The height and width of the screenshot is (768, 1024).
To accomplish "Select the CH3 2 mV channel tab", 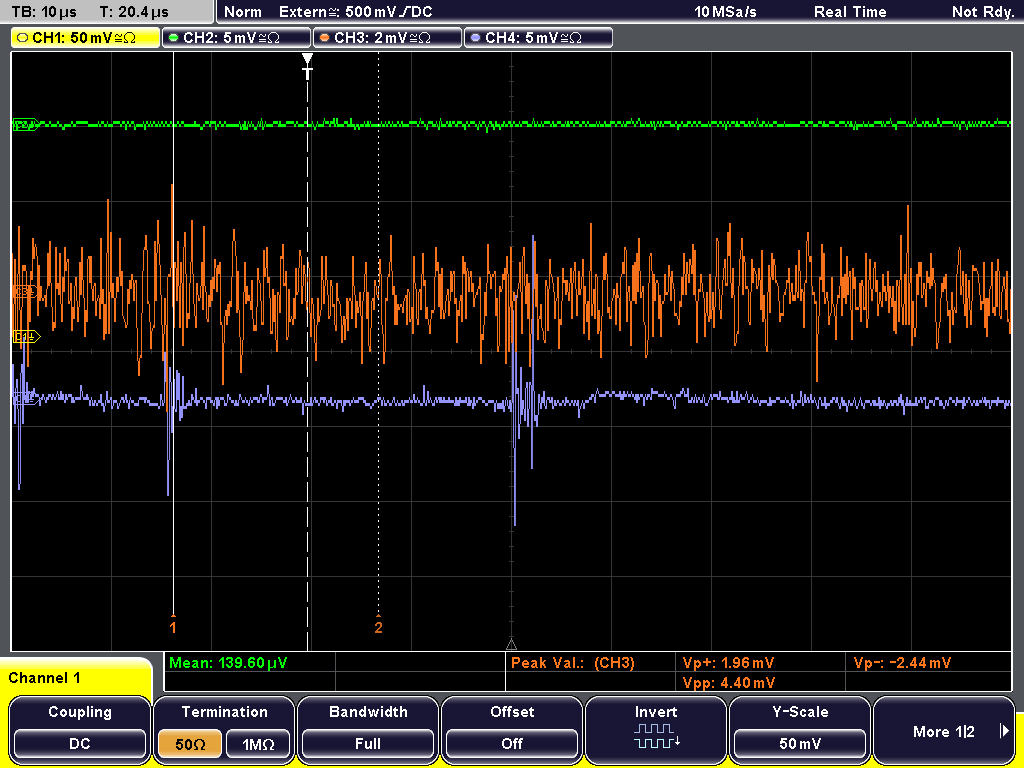I will [x=387, y=37].
